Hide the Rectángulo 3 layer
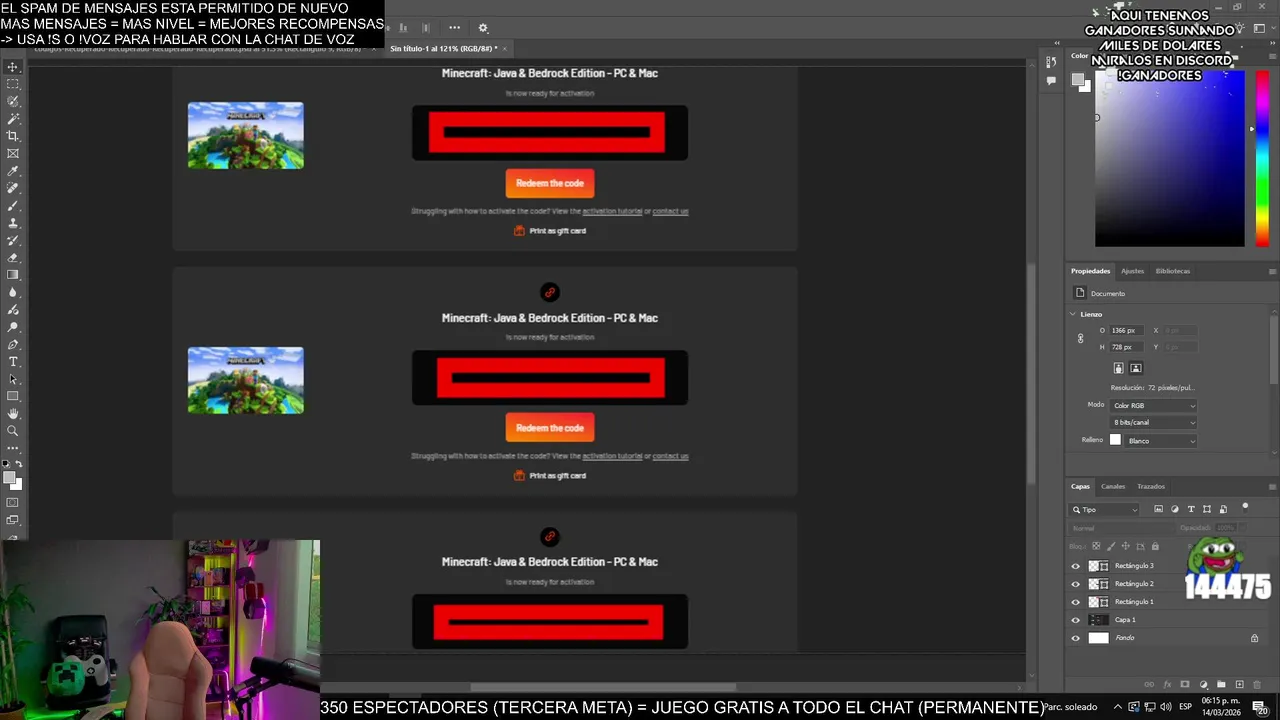Screen dimensions: 1280x720 coord(1076,566)
